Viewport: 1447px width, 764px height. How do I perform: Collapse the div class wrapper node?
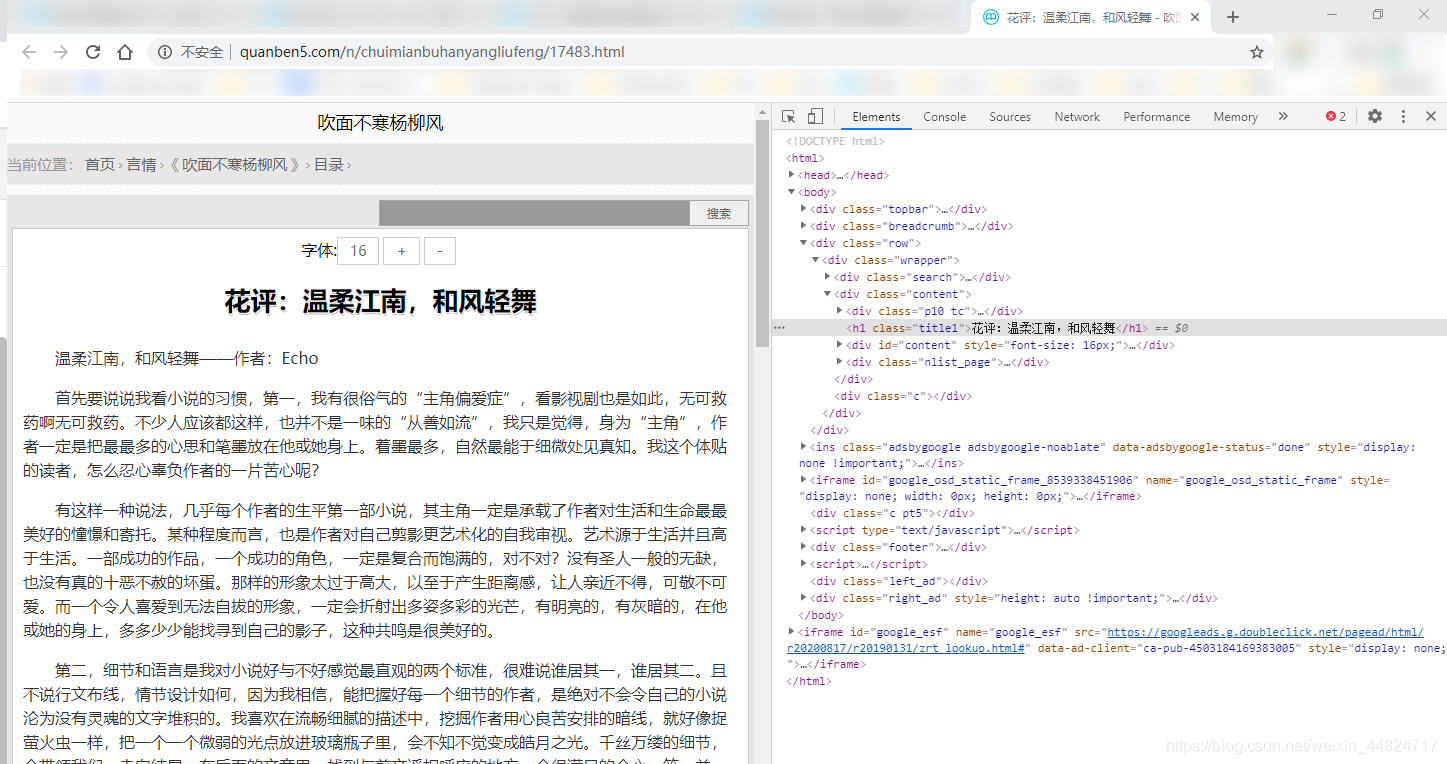coord(816,260)
